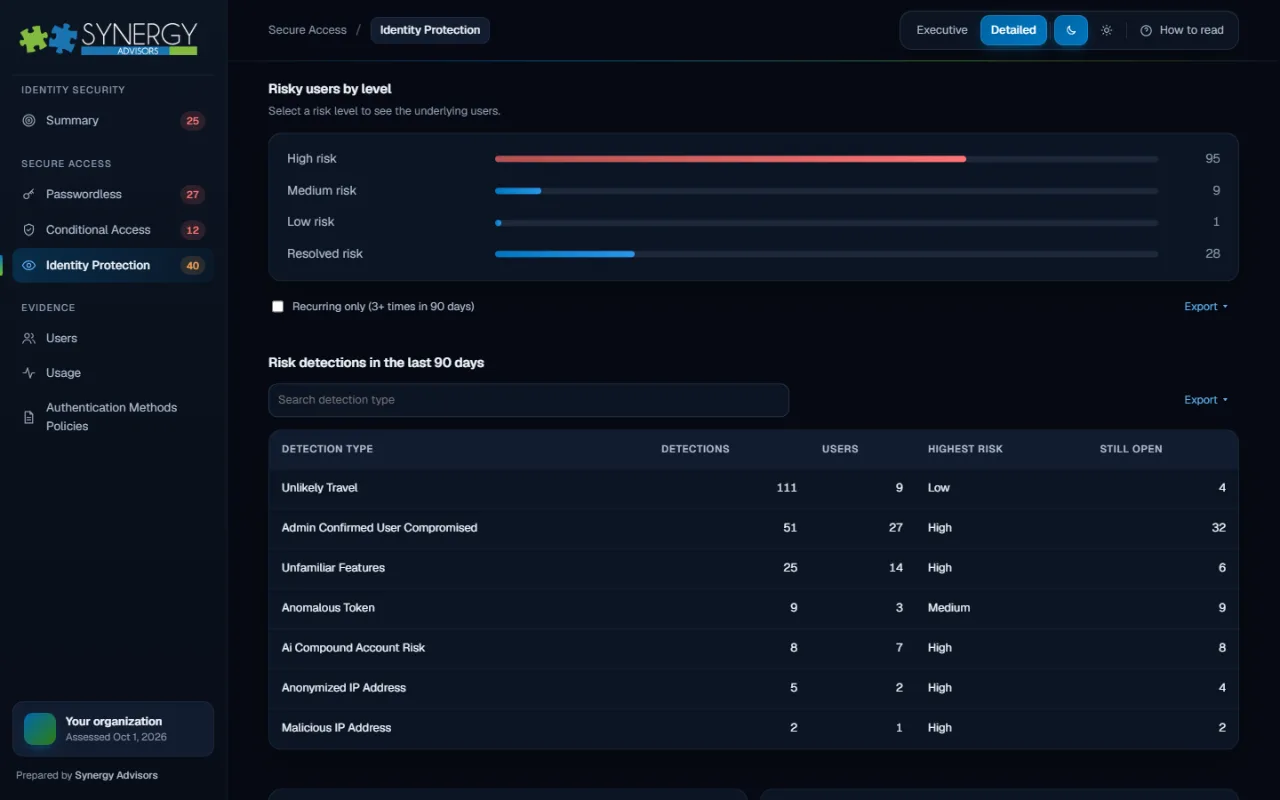
Task: Click the Summary target icon in sidebar
Action: point(29,120)
